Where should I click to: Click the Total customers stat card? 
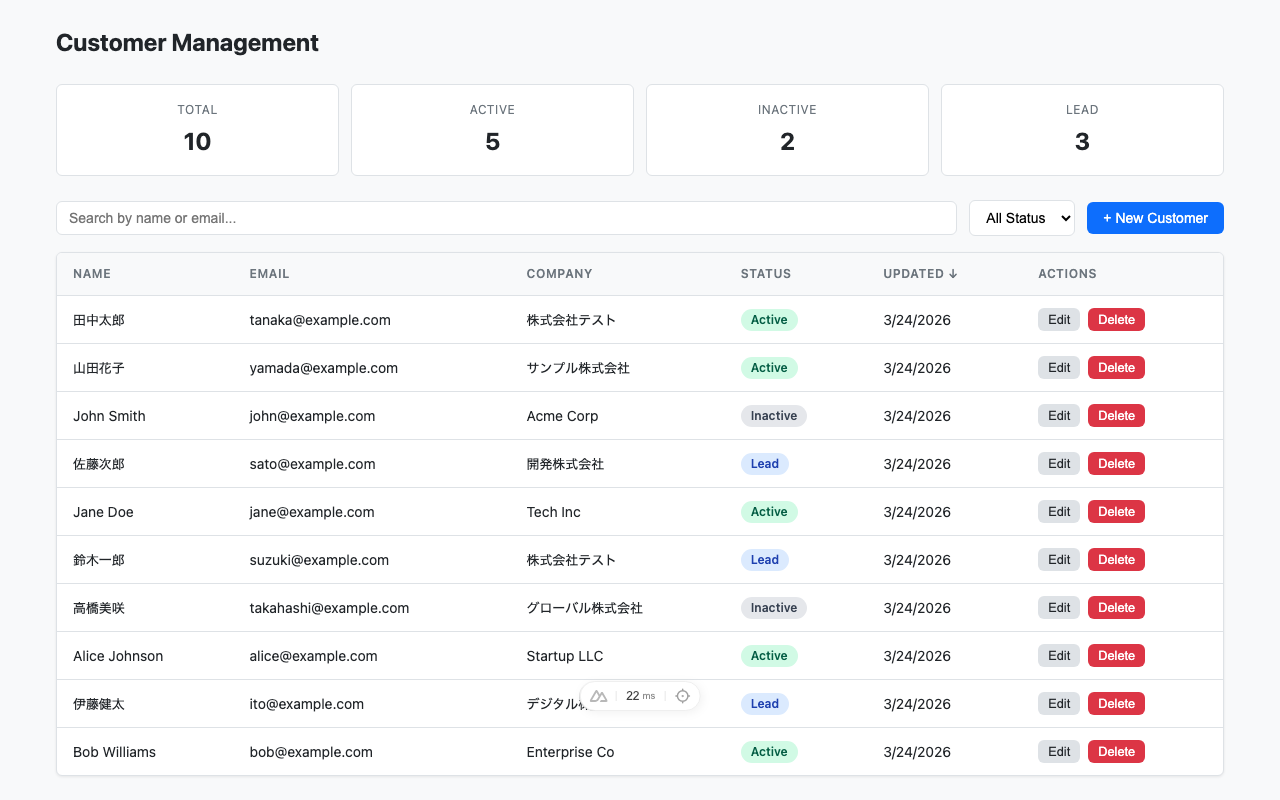[x=197, y=130]
